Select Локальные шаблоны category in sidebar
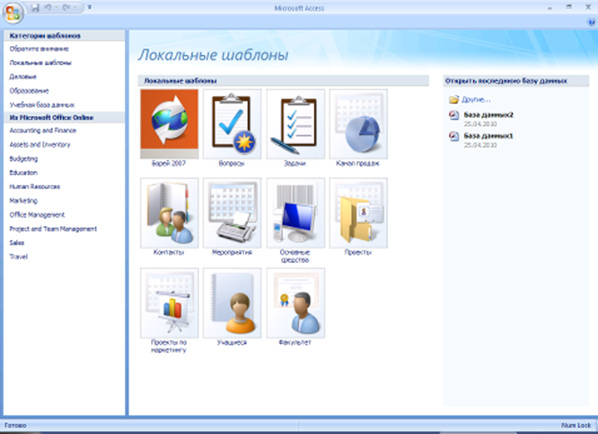This screenshot has height=434, width=598. 40,63
